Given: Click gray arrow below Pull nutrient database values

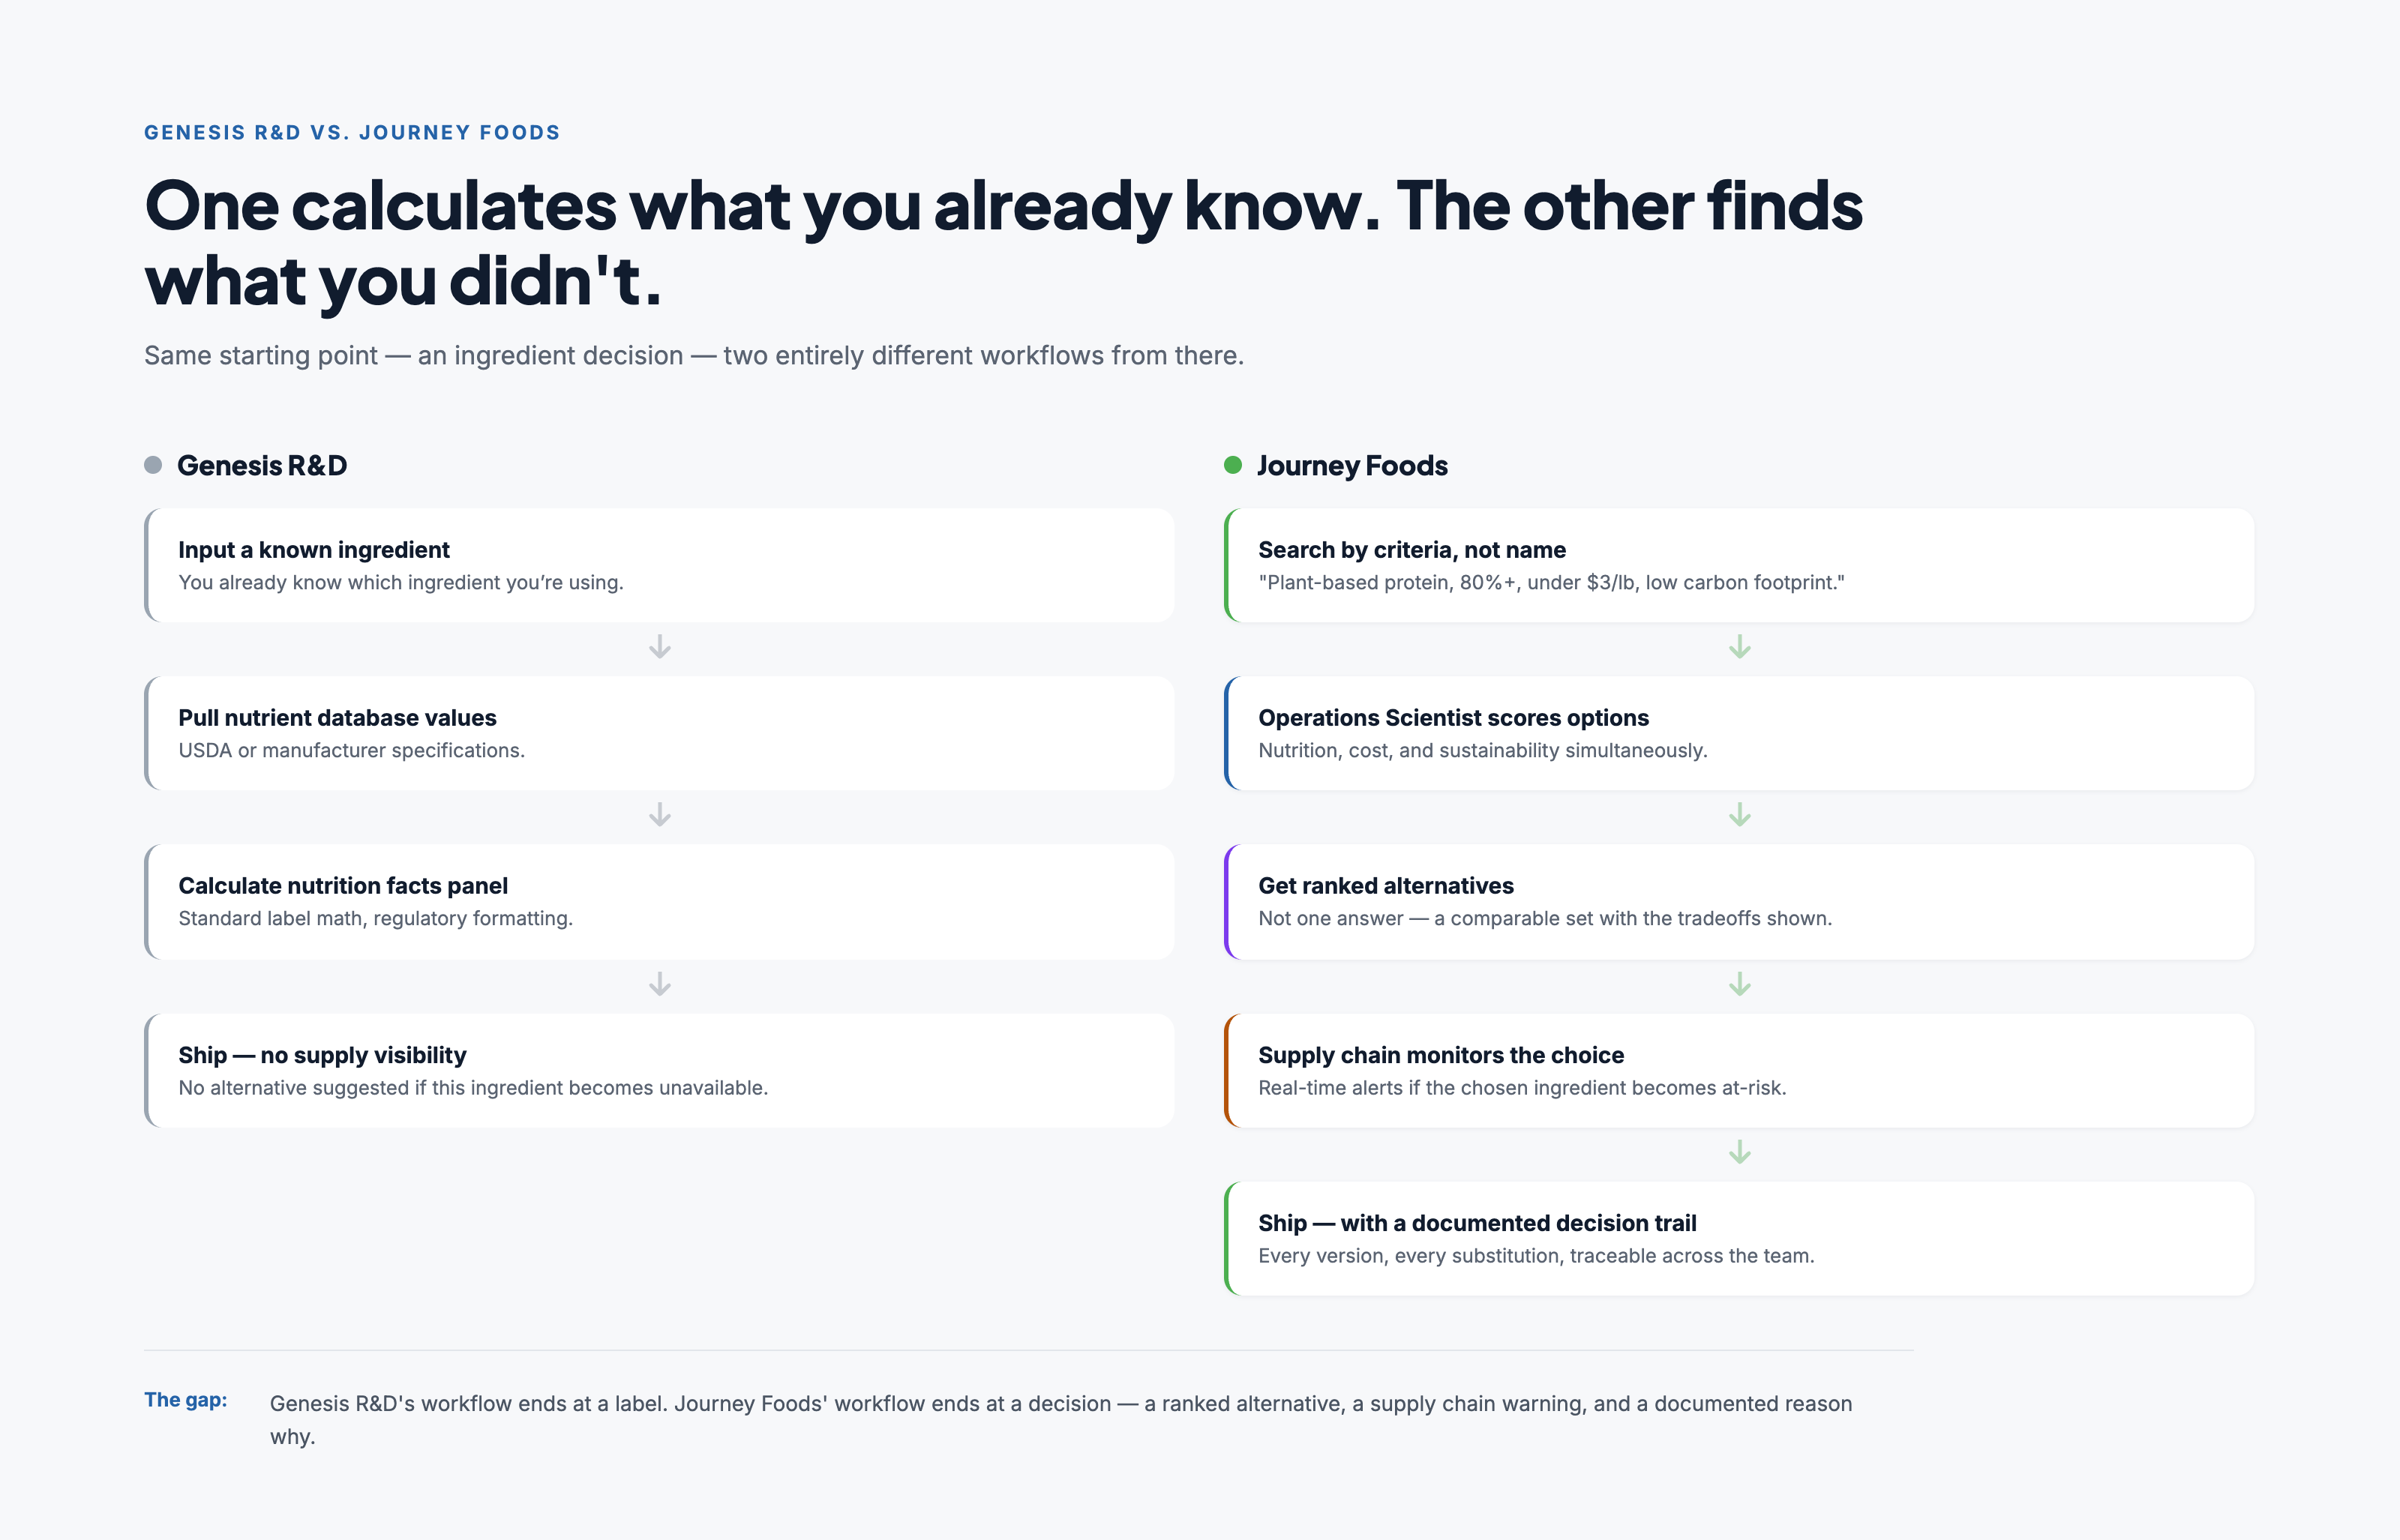Looking at the screenshot, I should click(660, 815).
